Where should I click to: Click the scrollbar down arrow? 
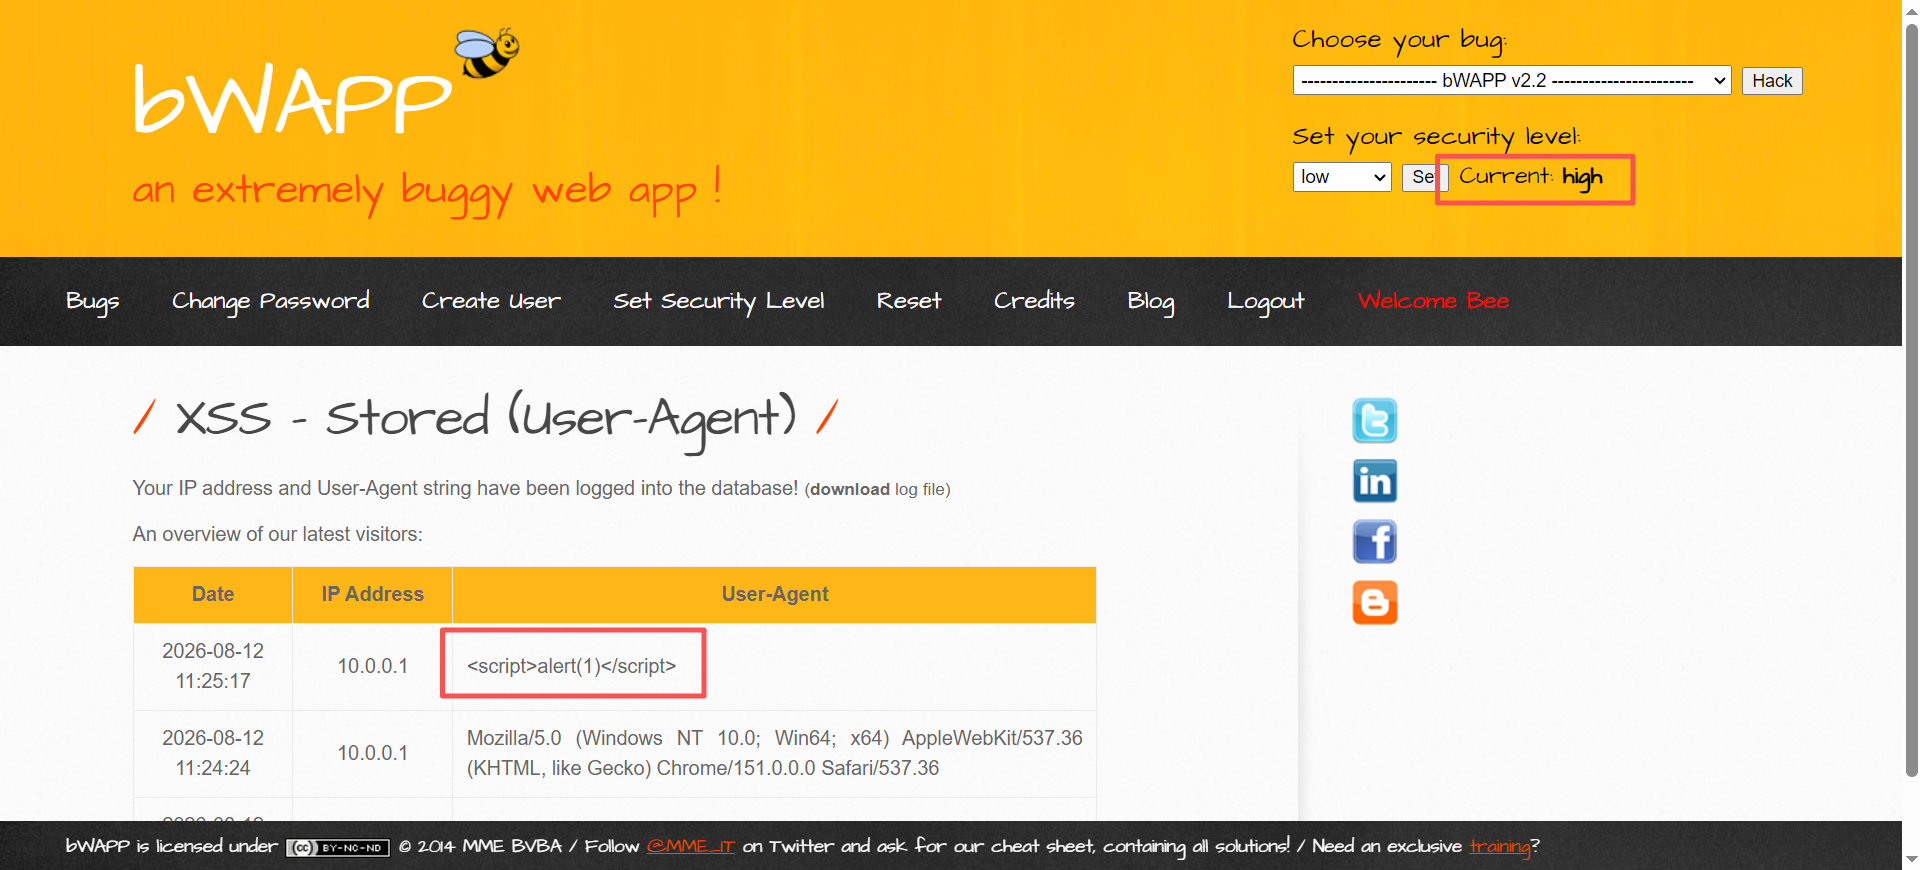coord(1911,860)
